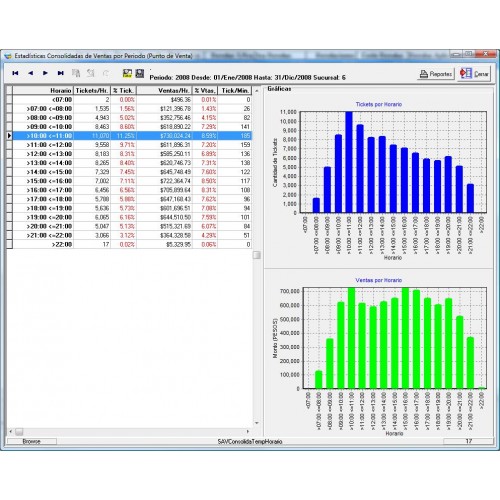Viewport: 500px width, 500px height.
Task: Click the black-and-white chart icon
Action: 140,73
